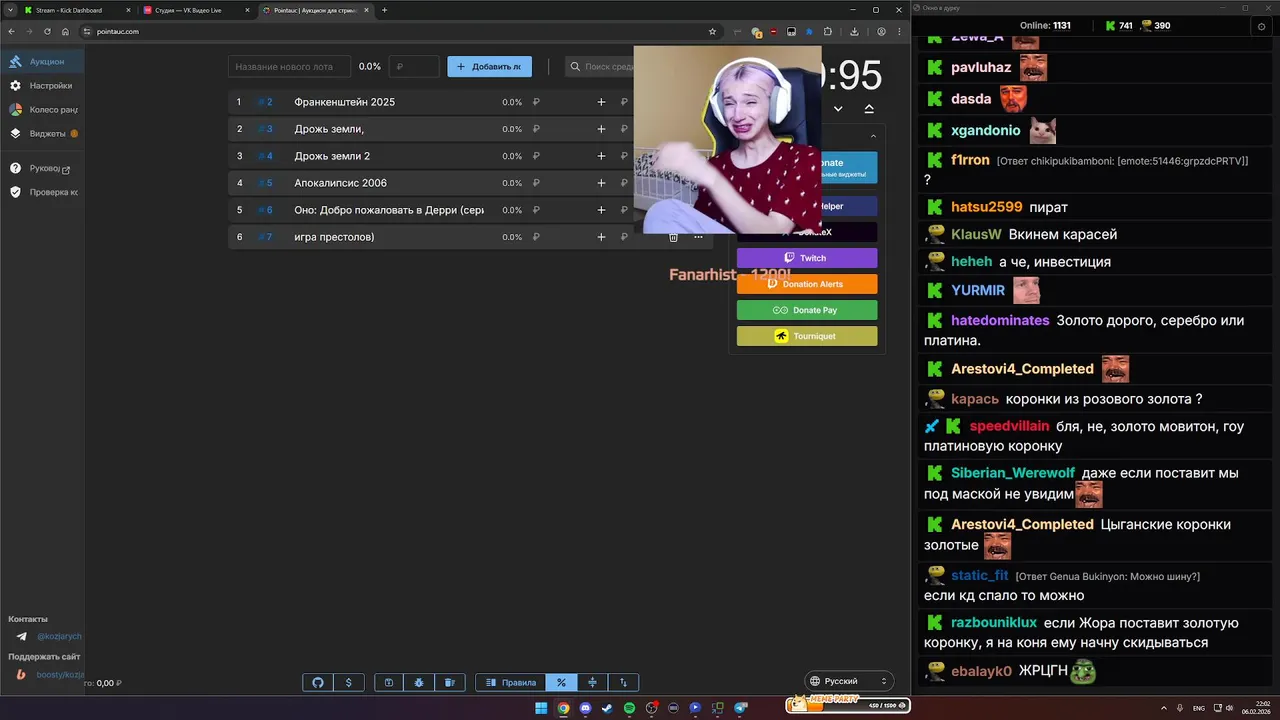Click the #5 ID on Апокалипсис row
Image resolution: width=1280 pixels, height=720 pixels.
265,183
